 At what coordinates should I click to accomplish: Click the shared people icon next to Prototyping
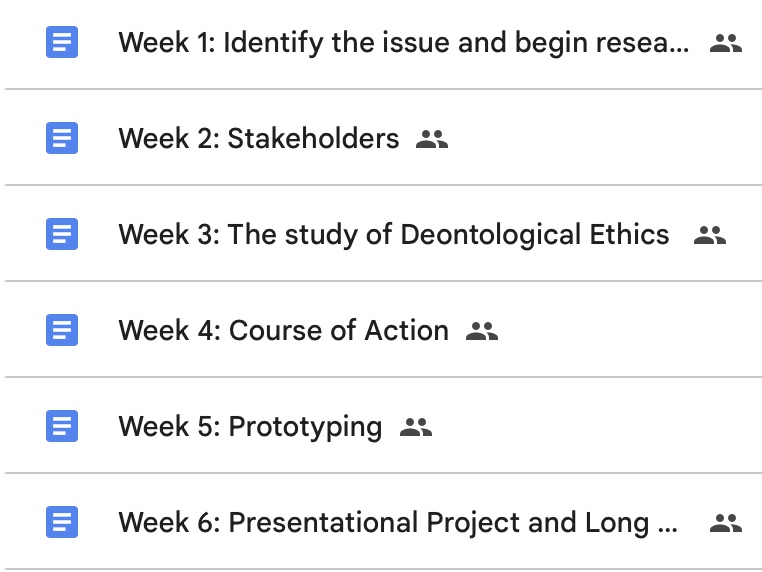coord(415,427)
